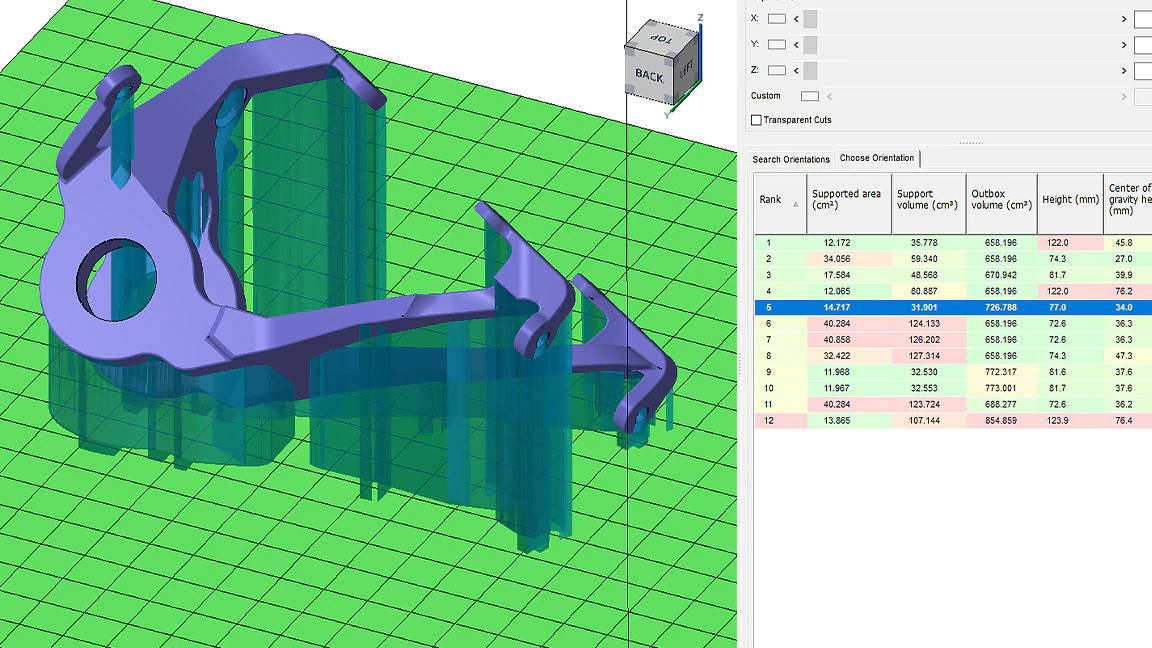This screenshot has width=1152, height=648.
Task: Select the rank 10 orientation row
Action: 953,388
